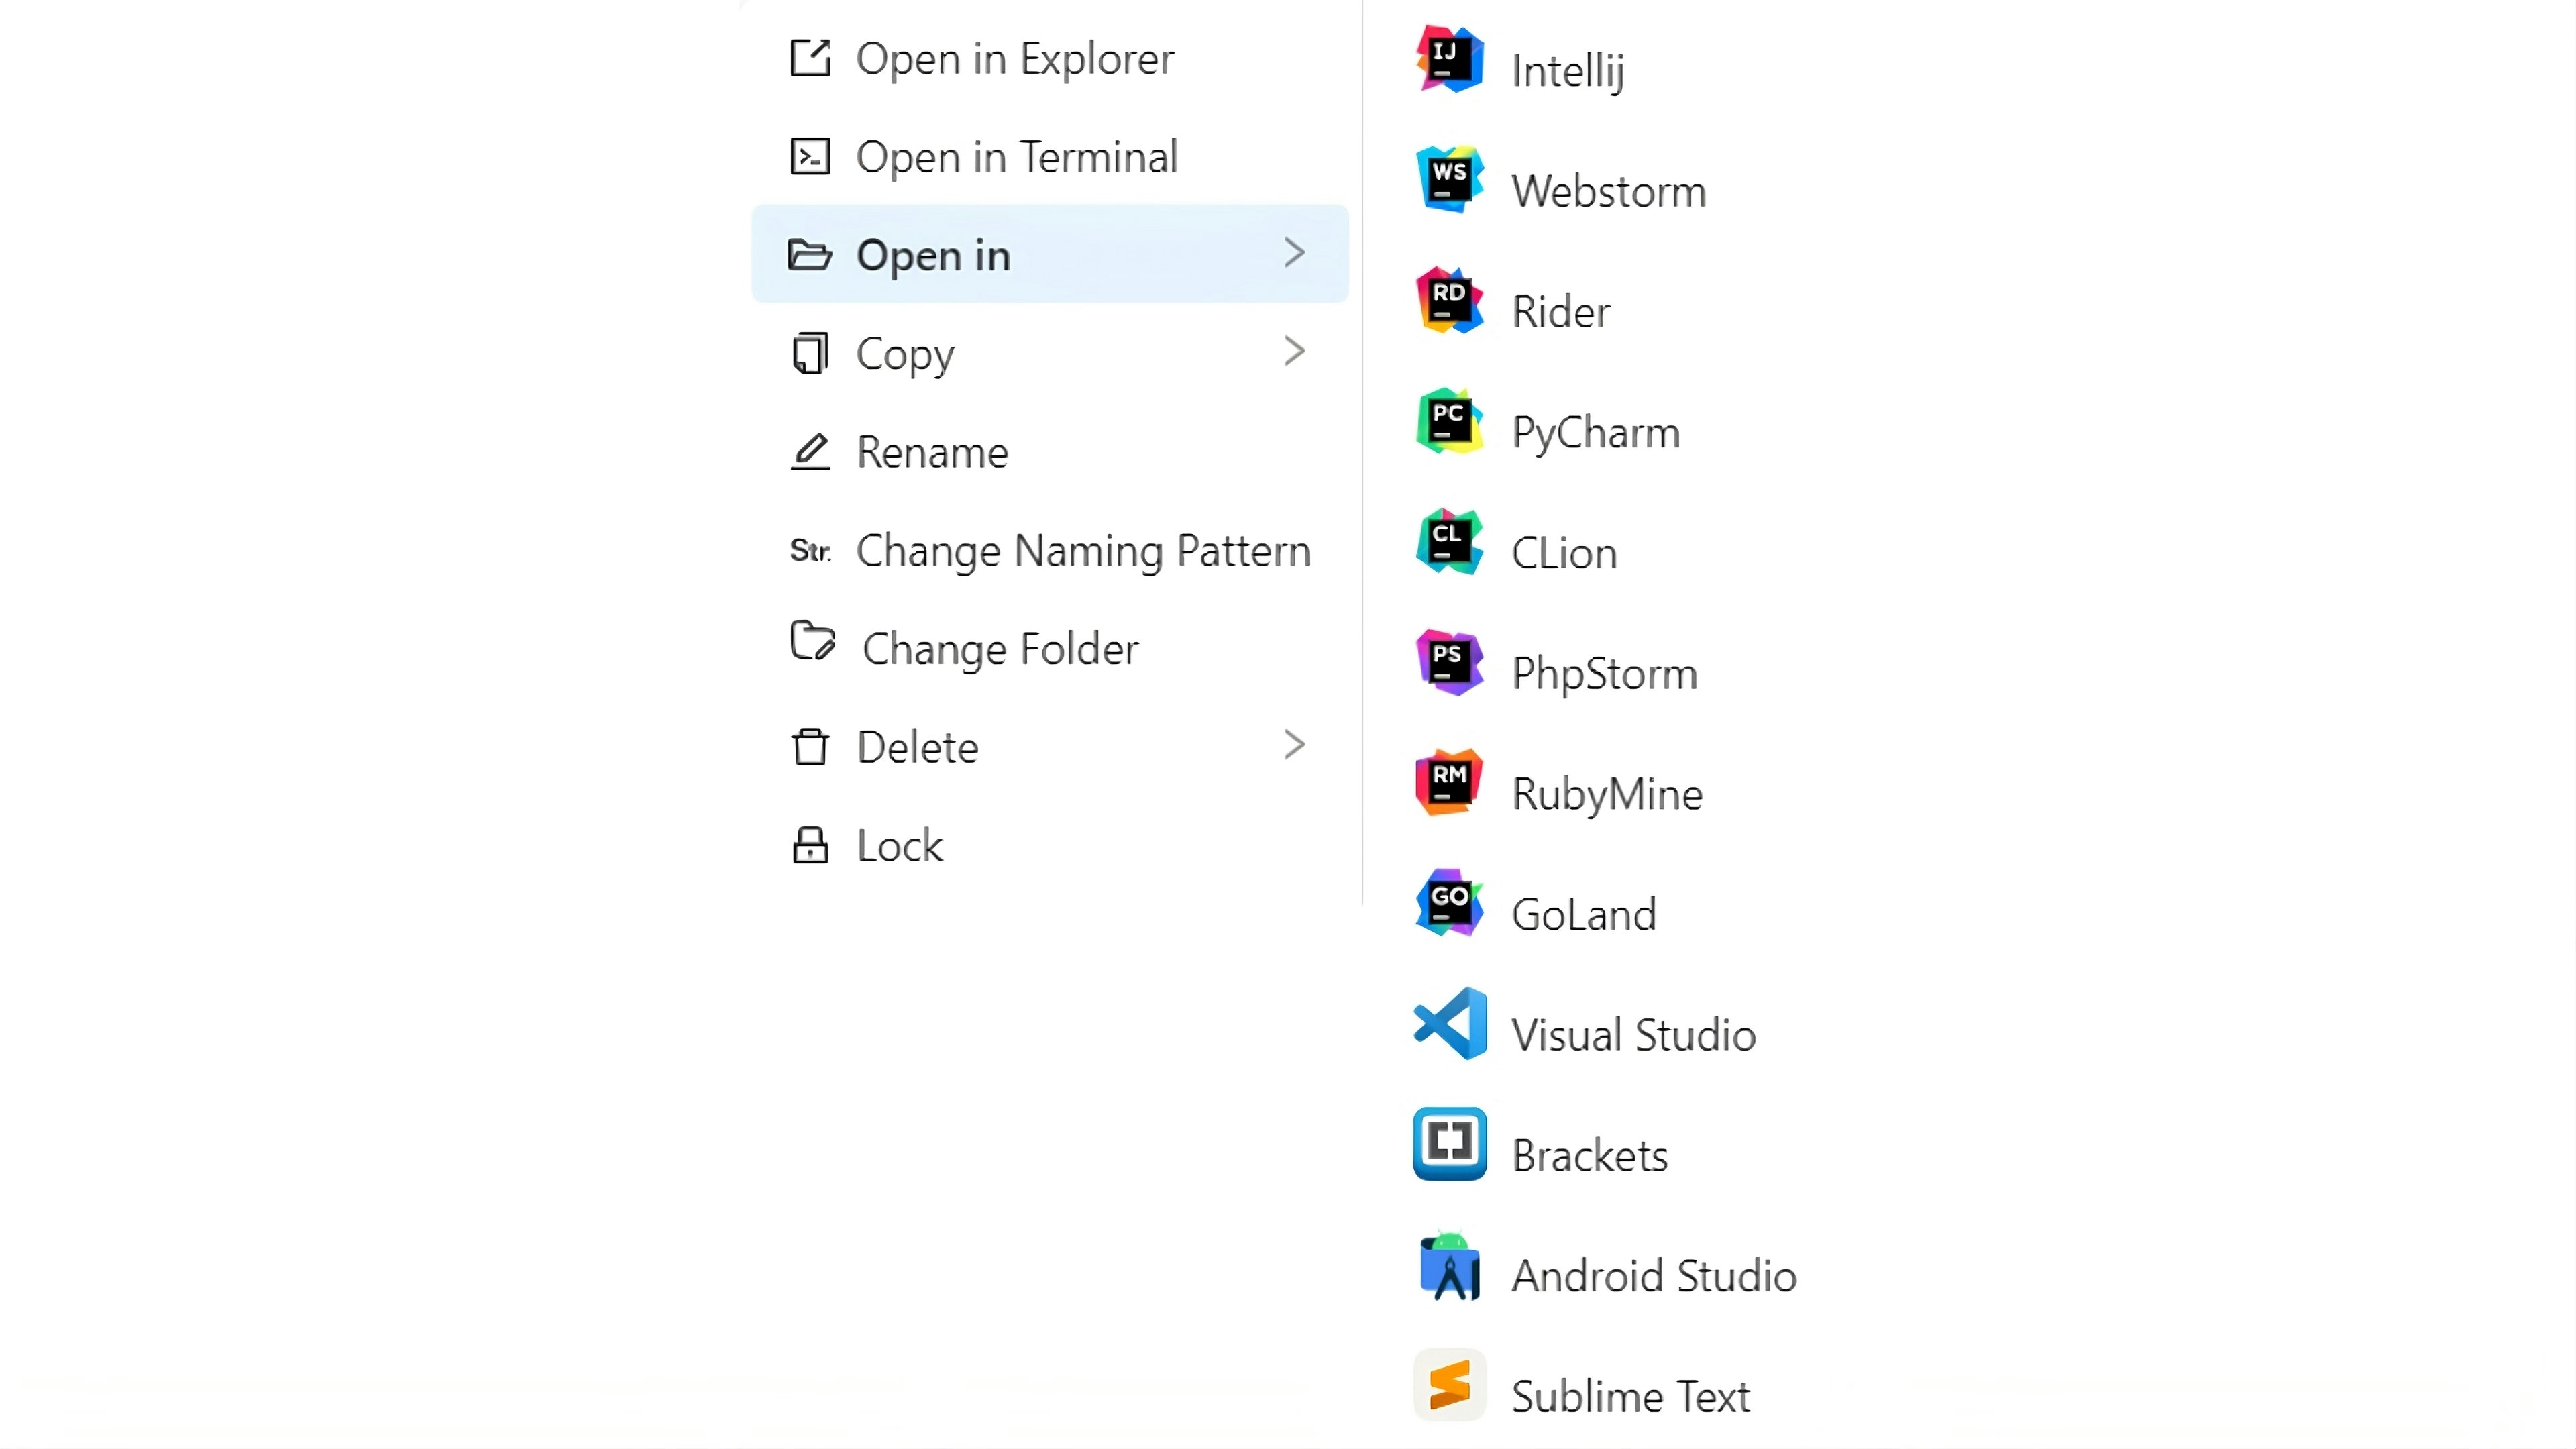Image resolution: width=2576 pixels, height=1449 pixels.
Task: Choose Brackets from the editor list
Action: coord(1590,1155)
